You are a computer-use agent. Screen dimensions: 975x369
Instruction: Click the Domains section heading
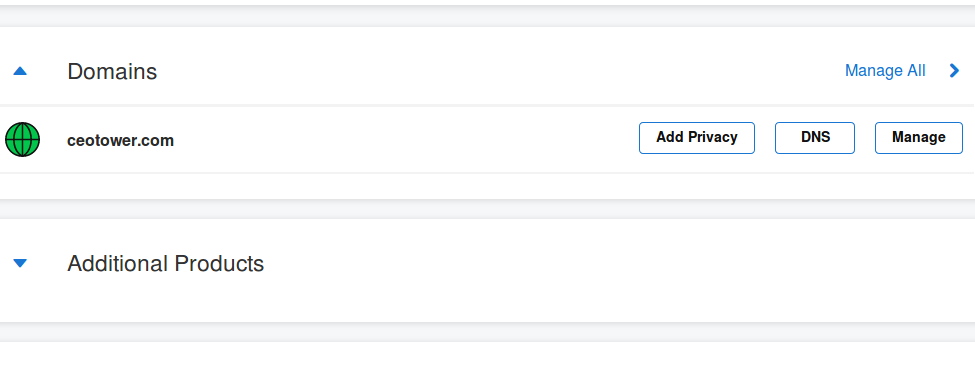pyautogui.click(x=112, y=72)
